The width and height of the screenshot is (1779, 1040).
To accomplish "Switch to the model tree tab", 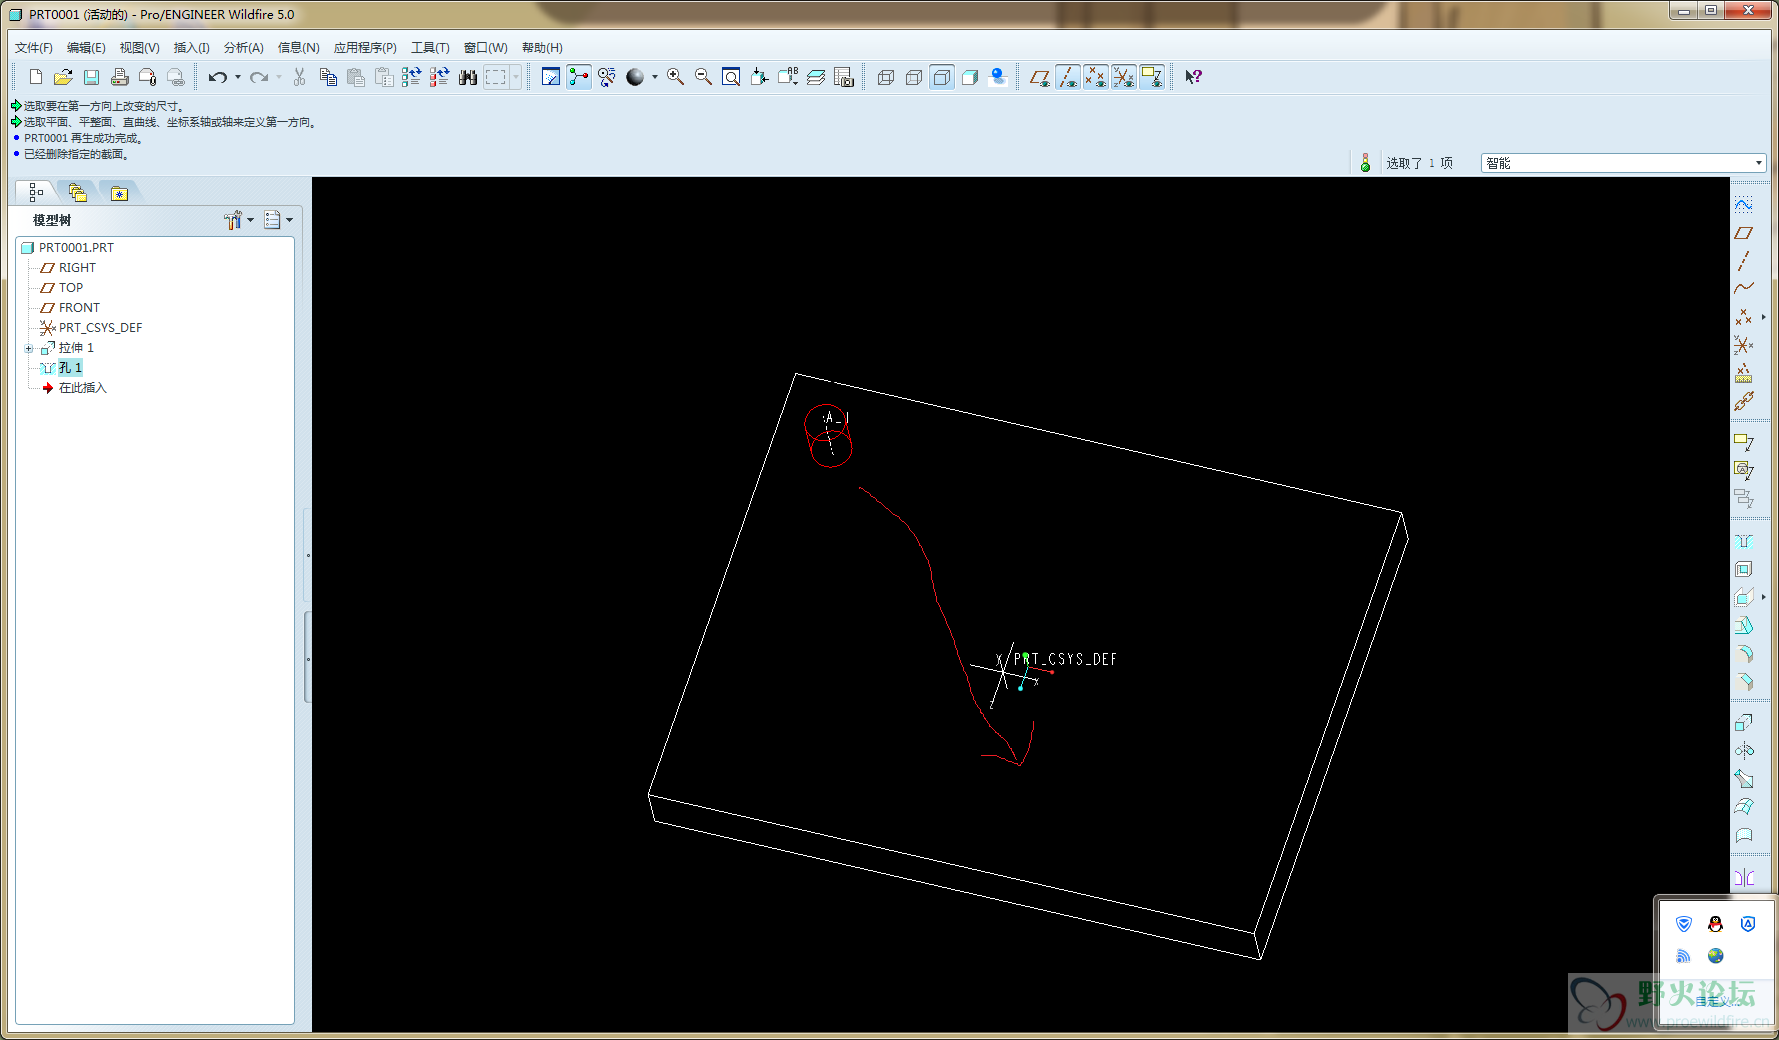I will click(x=36, y=192).
